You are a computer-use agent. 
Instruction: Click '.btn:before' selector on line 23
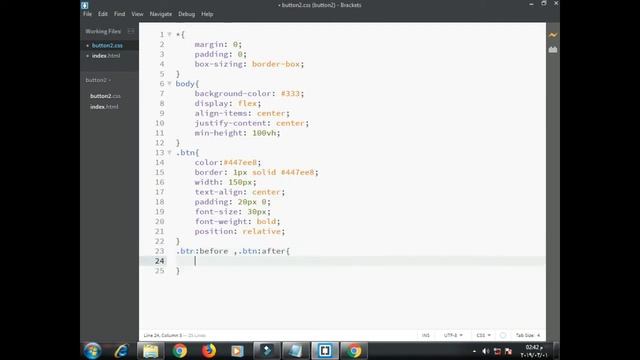202,251
